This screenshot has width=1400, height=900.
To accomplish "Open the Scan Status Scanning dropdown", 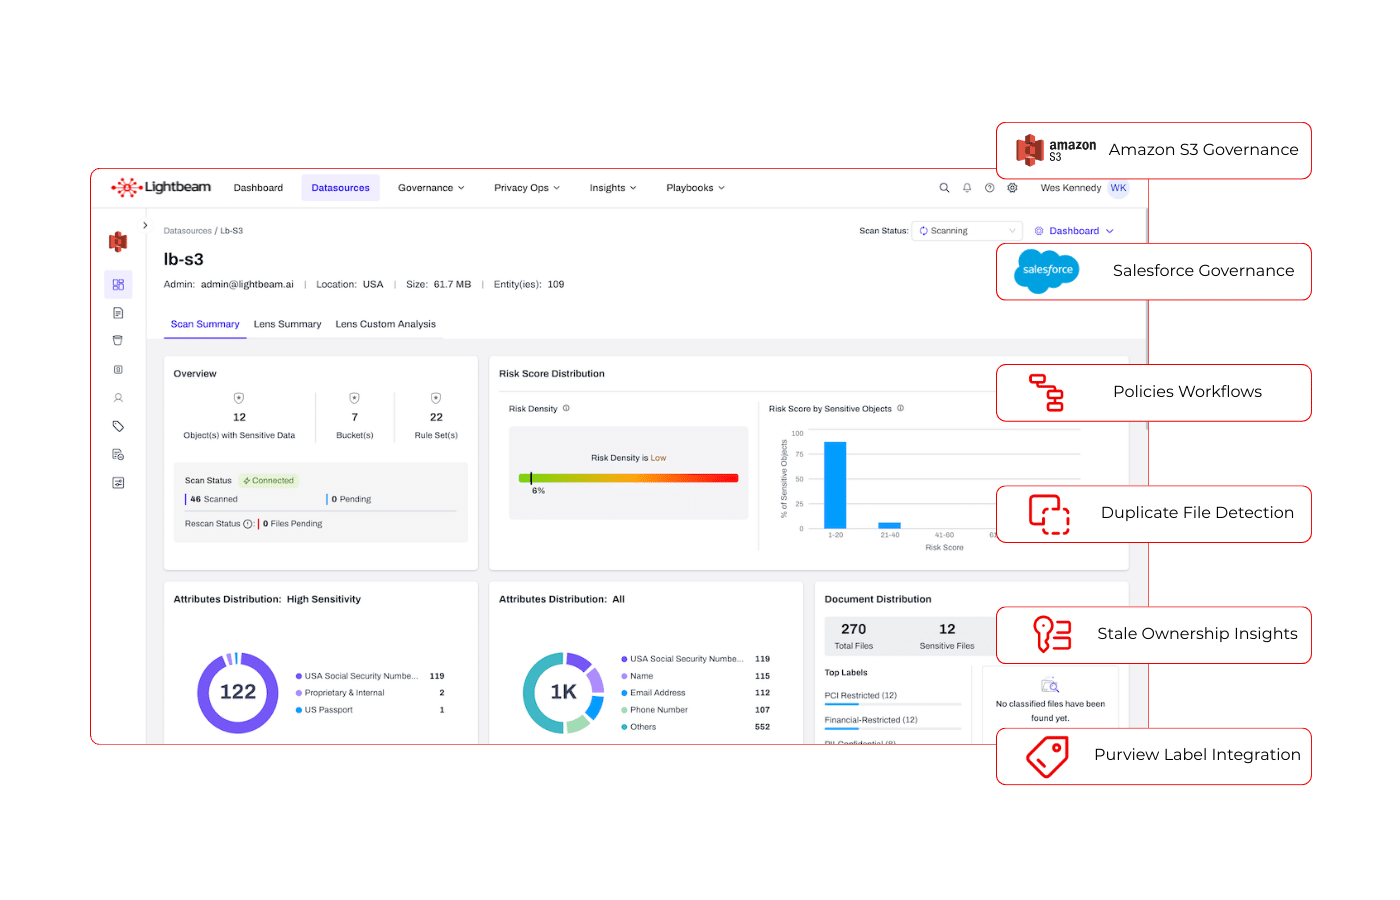I will tap(966, 231).
